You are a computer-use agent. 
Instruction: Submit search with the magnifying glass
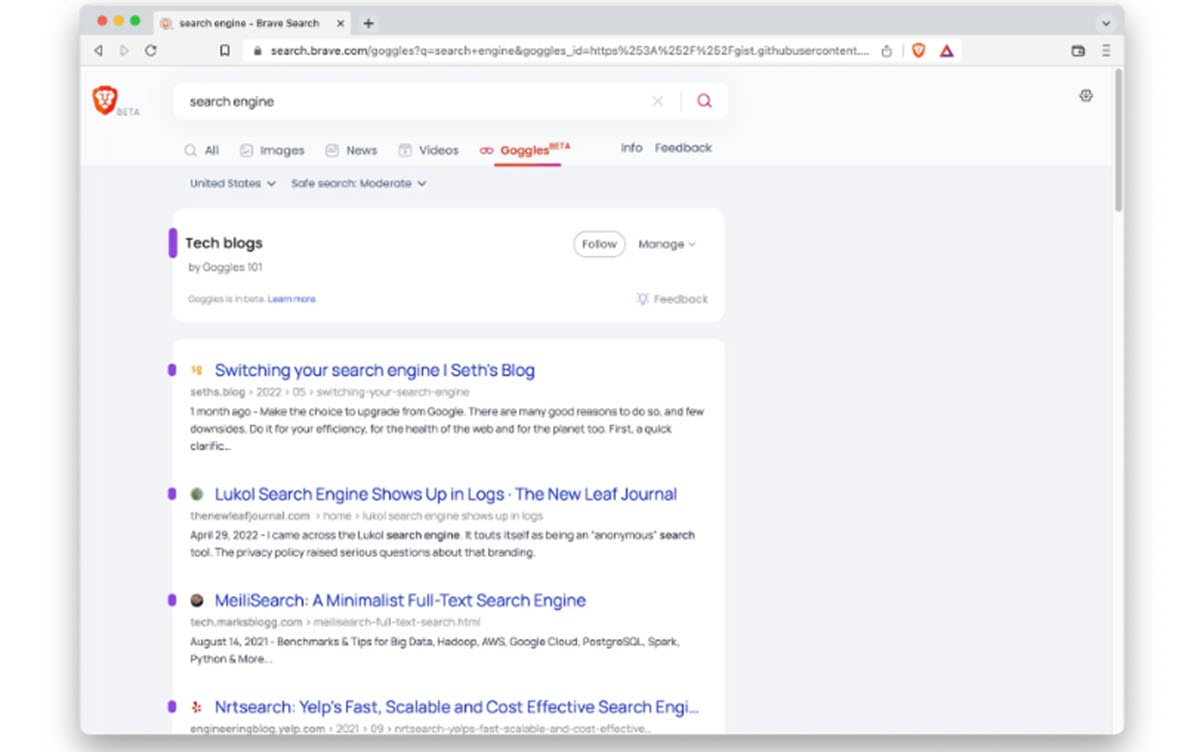704,101
